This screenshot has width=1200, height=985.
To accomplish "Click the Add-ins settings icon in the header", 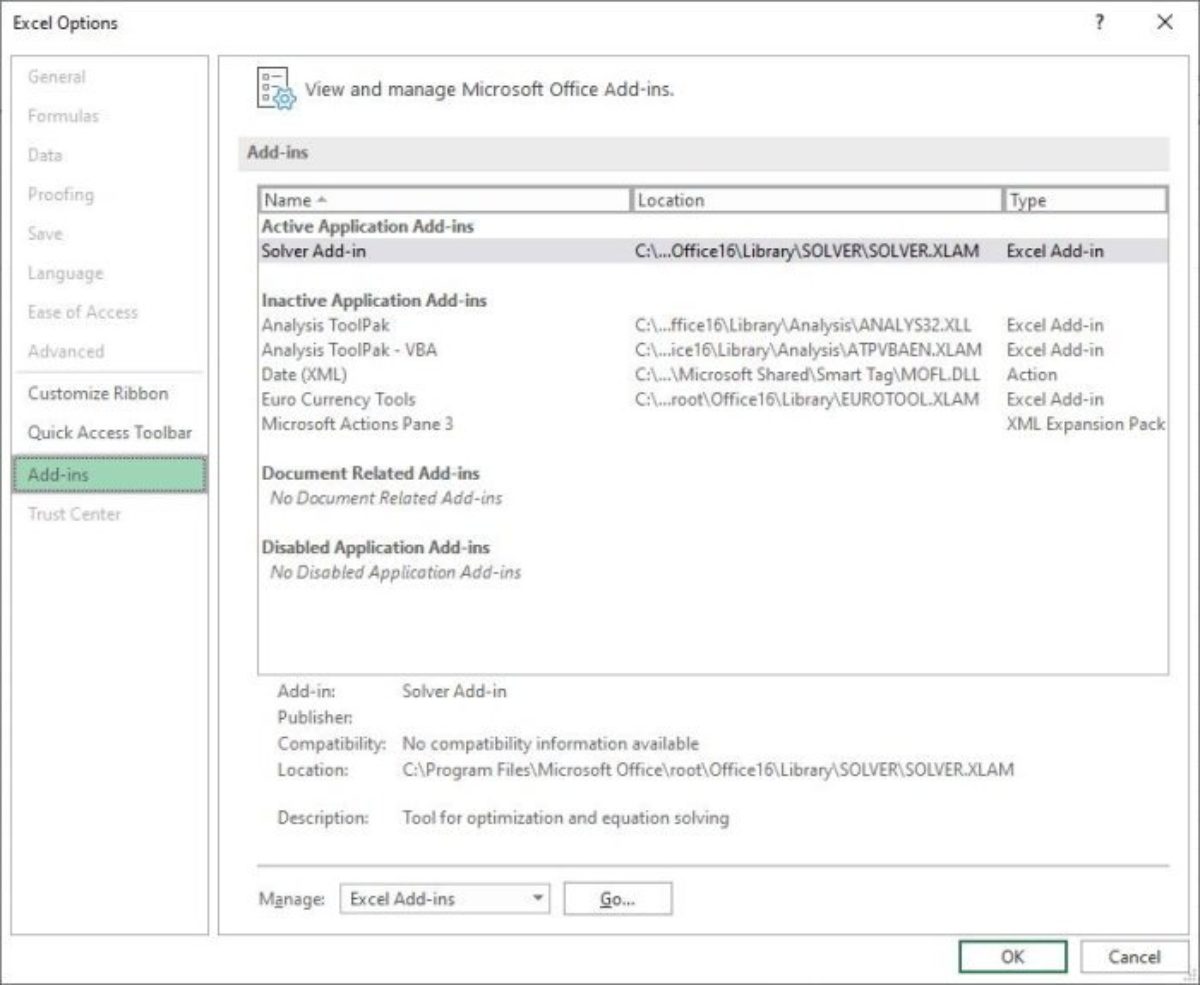I will 276,90.
